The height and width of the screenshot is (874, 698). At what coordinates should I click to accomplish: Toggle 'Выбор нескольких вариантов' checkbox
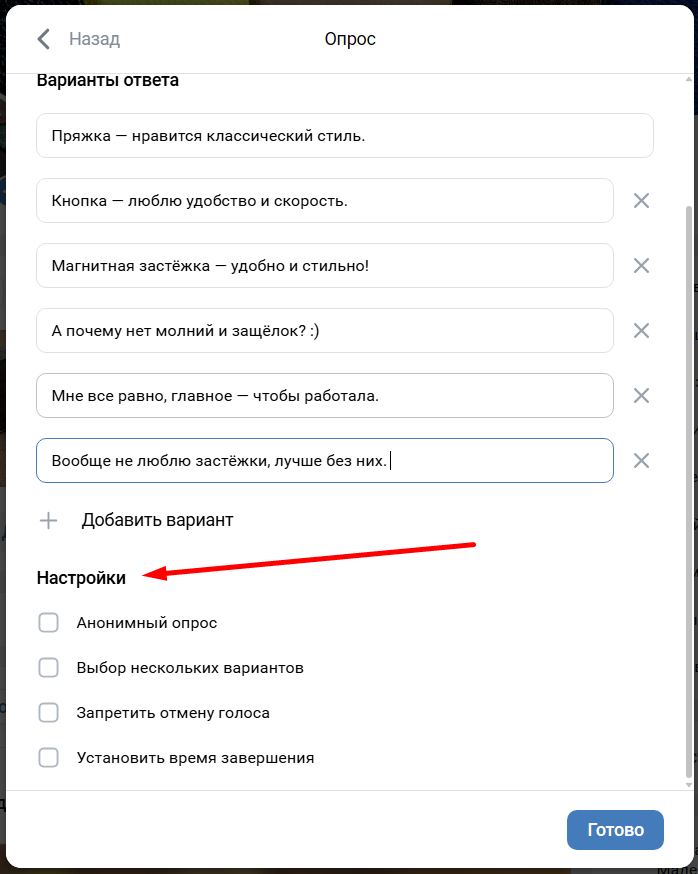48,667
